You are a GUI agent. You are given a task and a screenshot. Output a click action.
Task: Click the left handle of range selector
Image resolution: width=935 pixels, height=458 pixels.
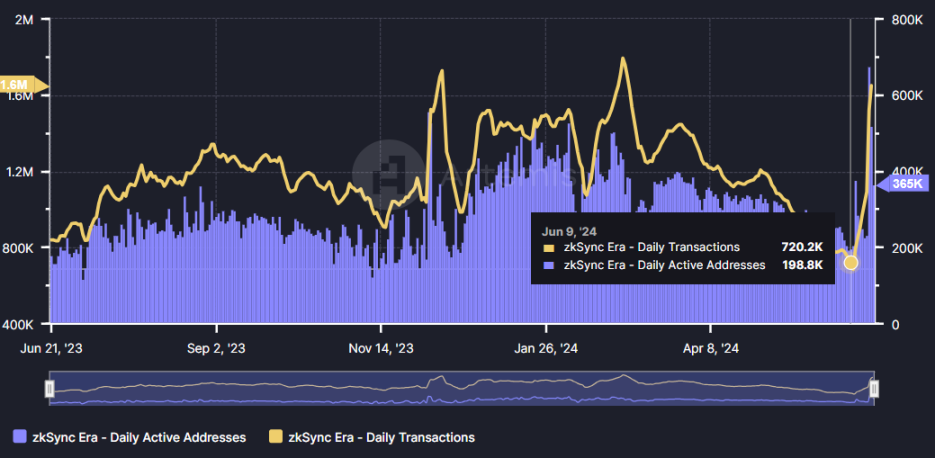click(x=50, y=388)
